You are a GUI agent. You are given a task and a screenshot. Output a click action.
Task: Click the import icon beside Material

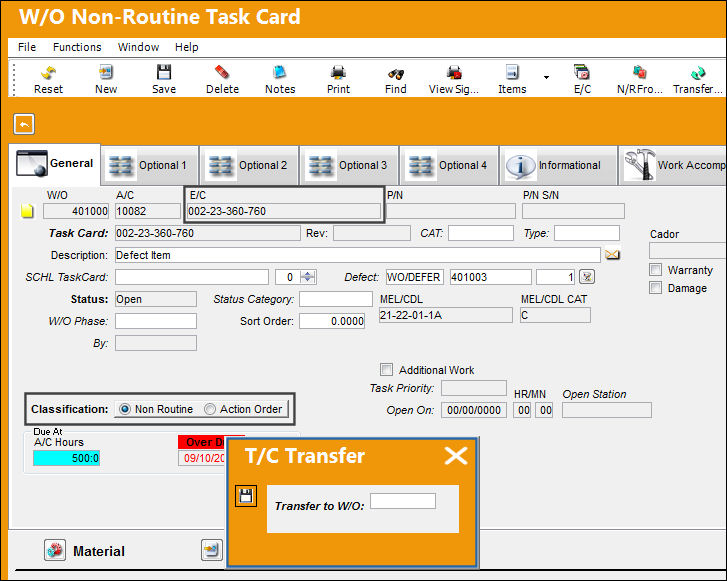(211, 550)
